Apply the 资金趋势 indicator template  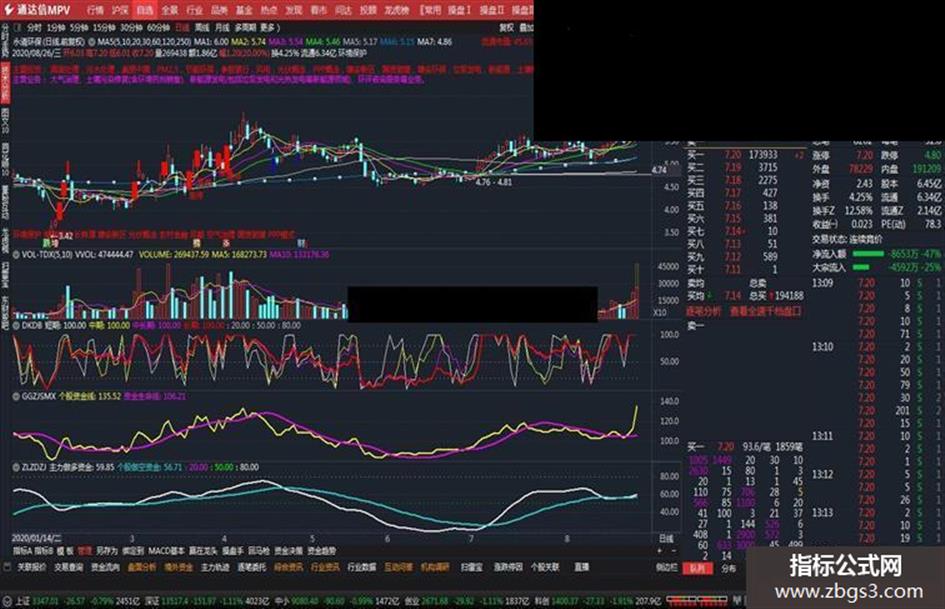[x=321, y=551]
